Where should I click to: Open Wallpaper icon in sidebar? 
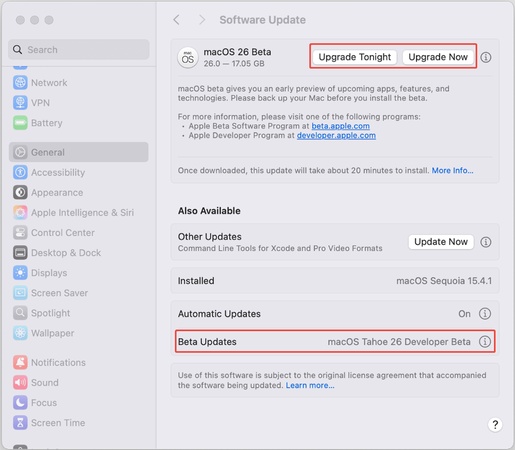click(x=20, y=333)
